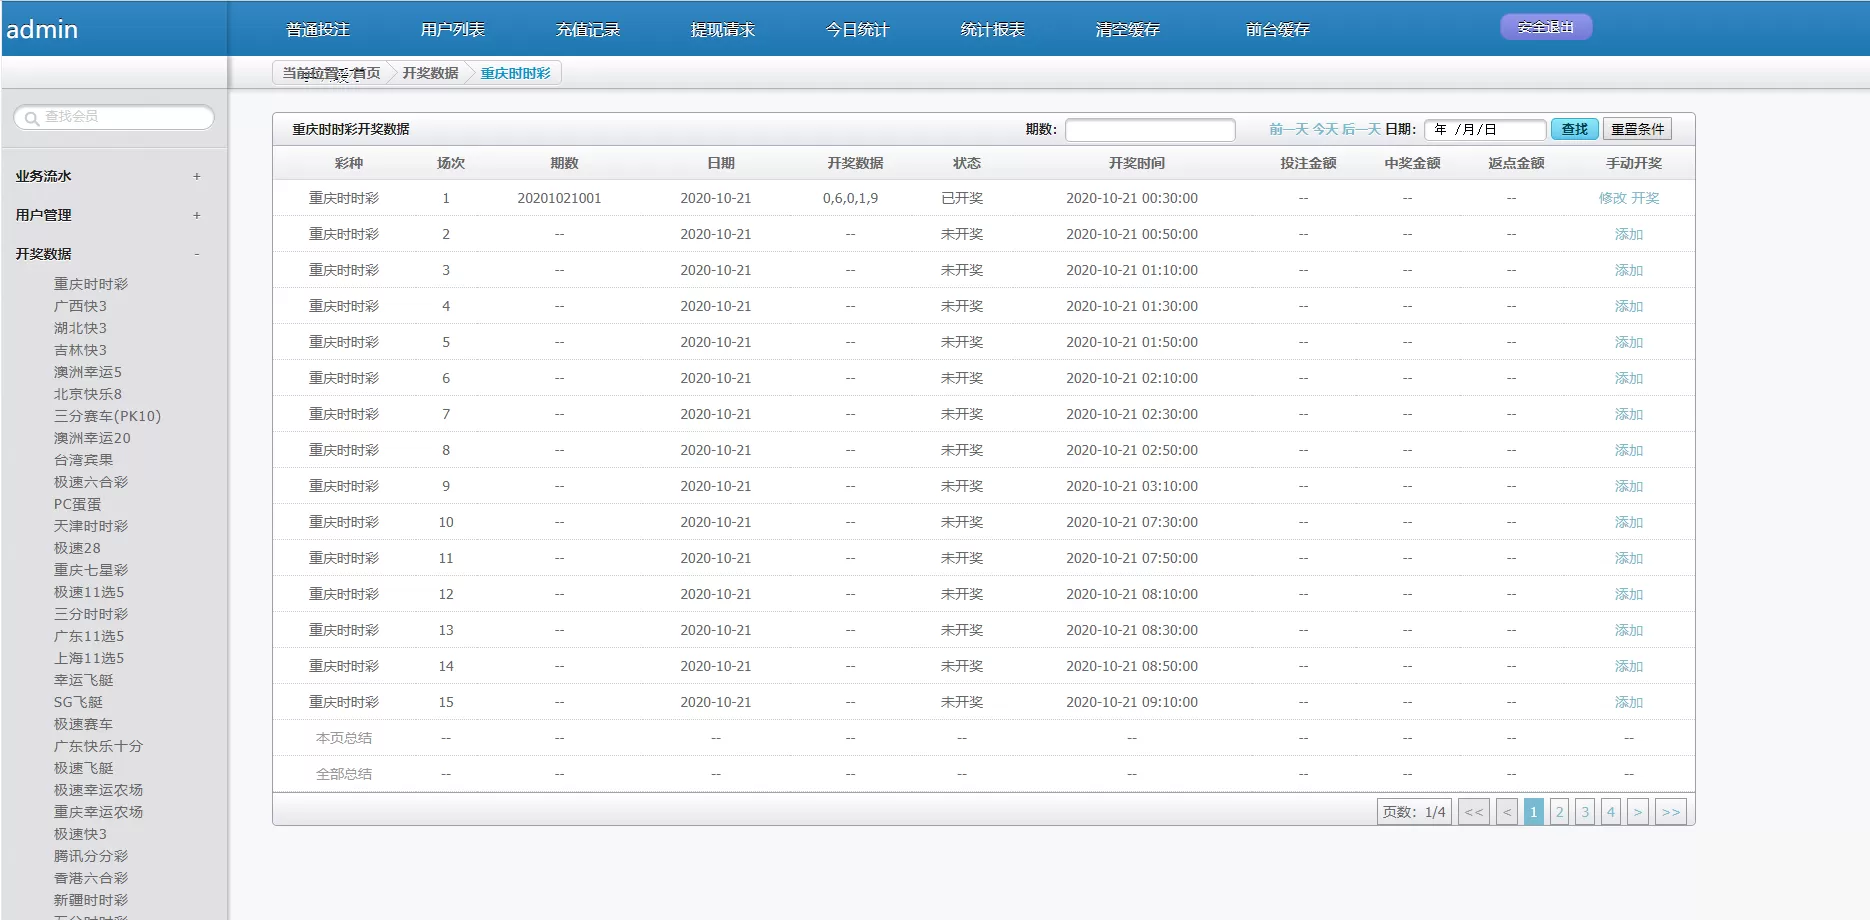The height and width of the screenshot is (920, 1870).
Task: Expand the 业务流水 sidebar section
Action: pyautogui.click(x=196, y=176)
